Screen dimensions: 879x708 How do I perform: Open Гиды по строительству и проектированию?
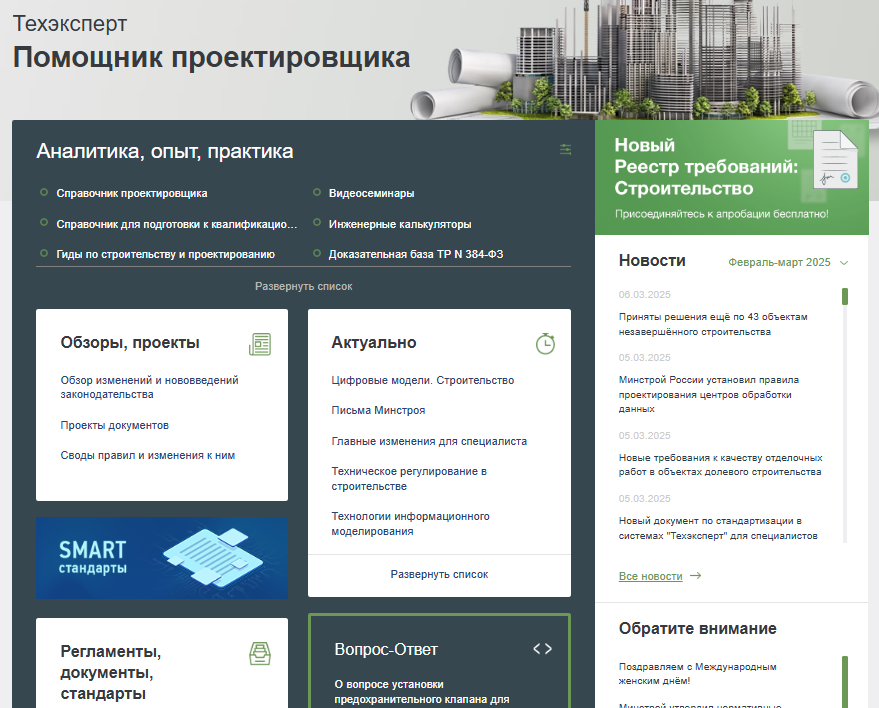tap(165, 254)
